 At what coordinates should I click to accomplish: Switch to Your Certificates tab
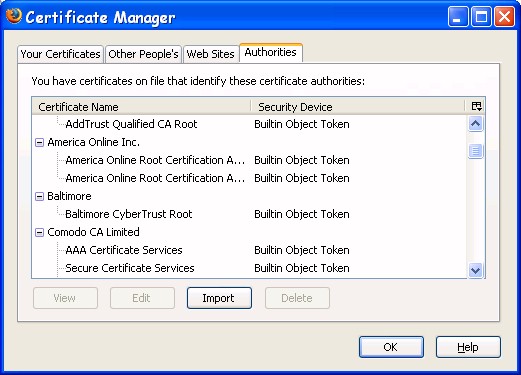click(60, 54)
